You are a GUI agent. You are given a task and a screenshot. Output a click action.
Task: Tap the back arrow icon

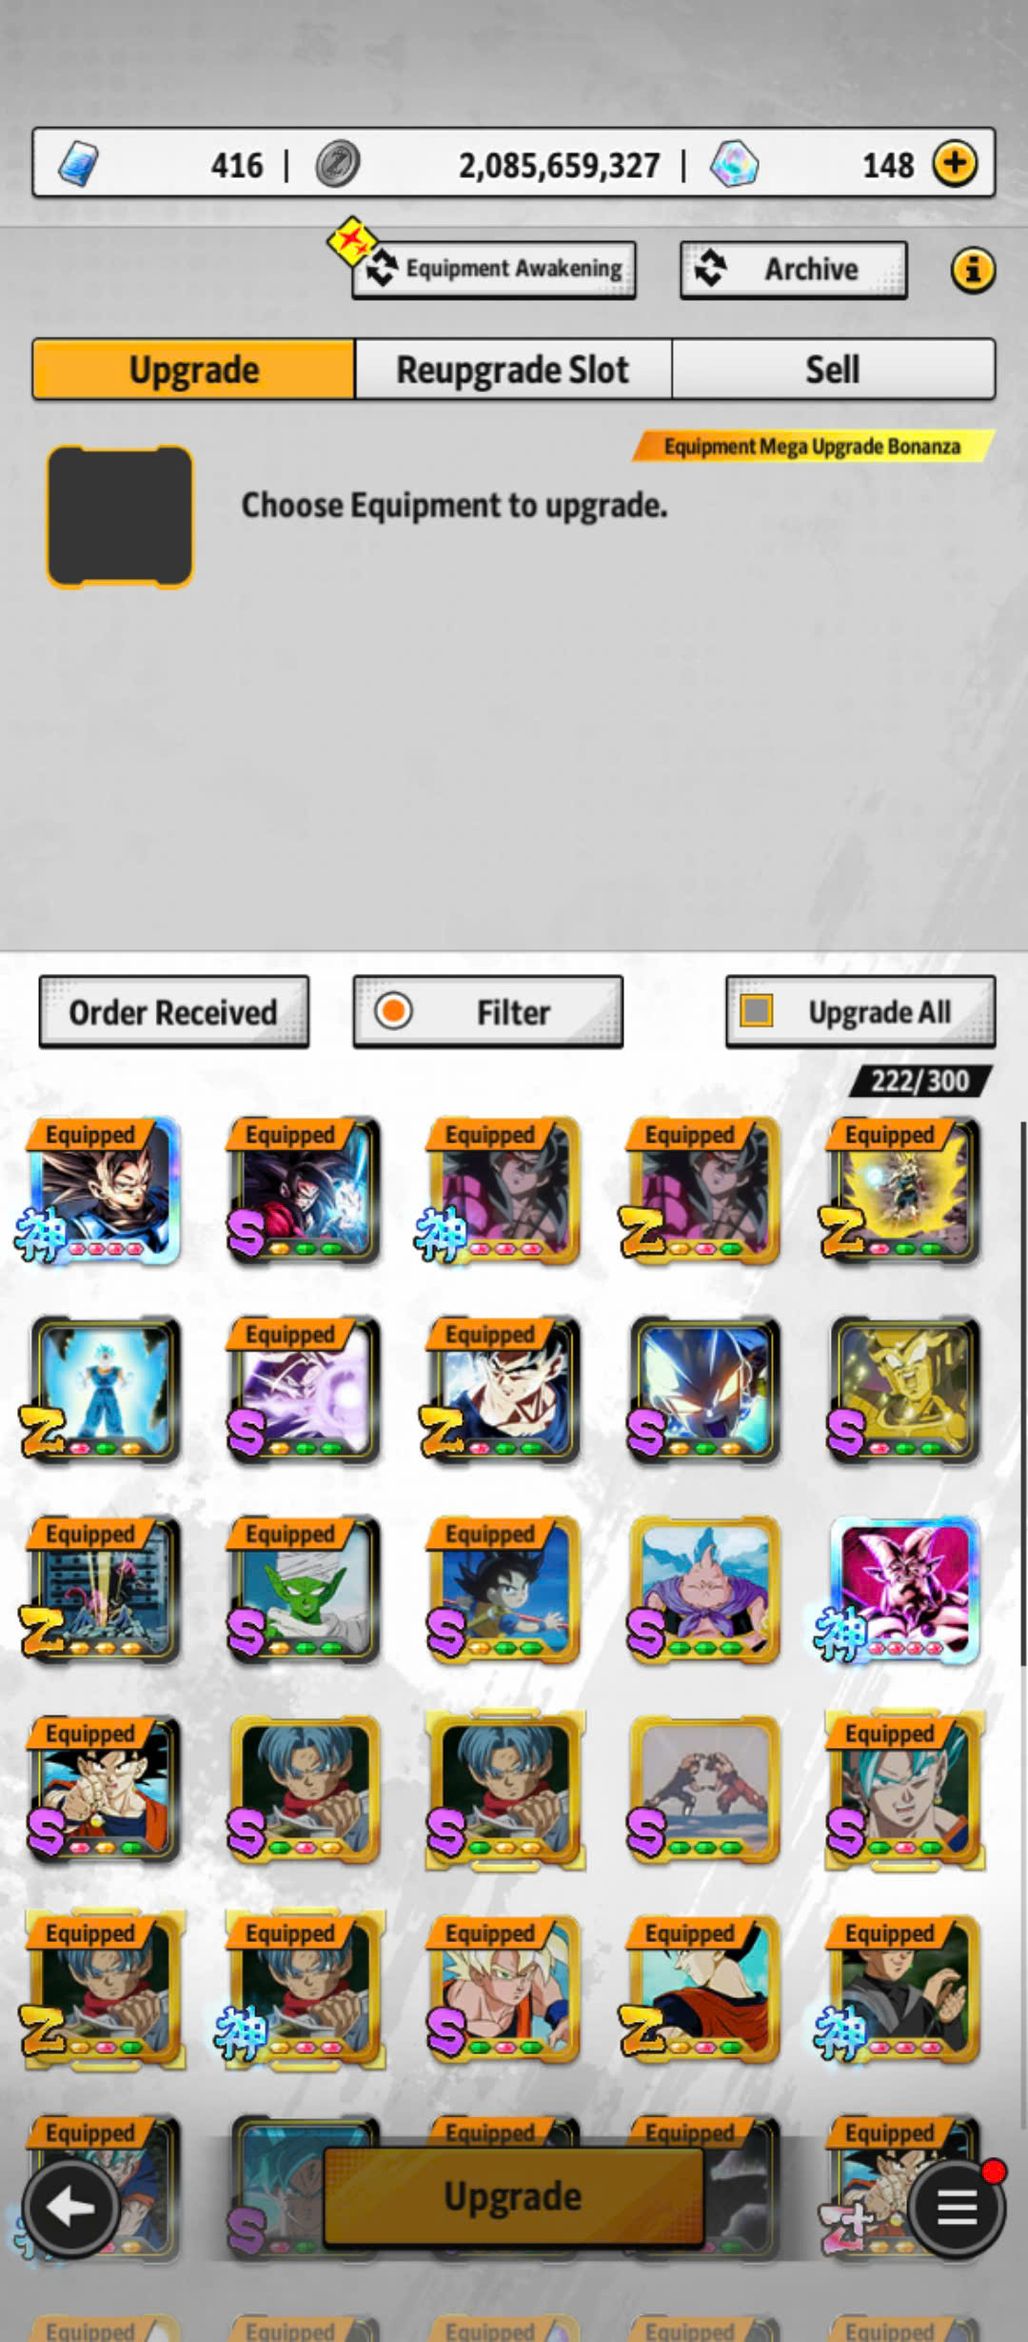(x=70, y=2208)
